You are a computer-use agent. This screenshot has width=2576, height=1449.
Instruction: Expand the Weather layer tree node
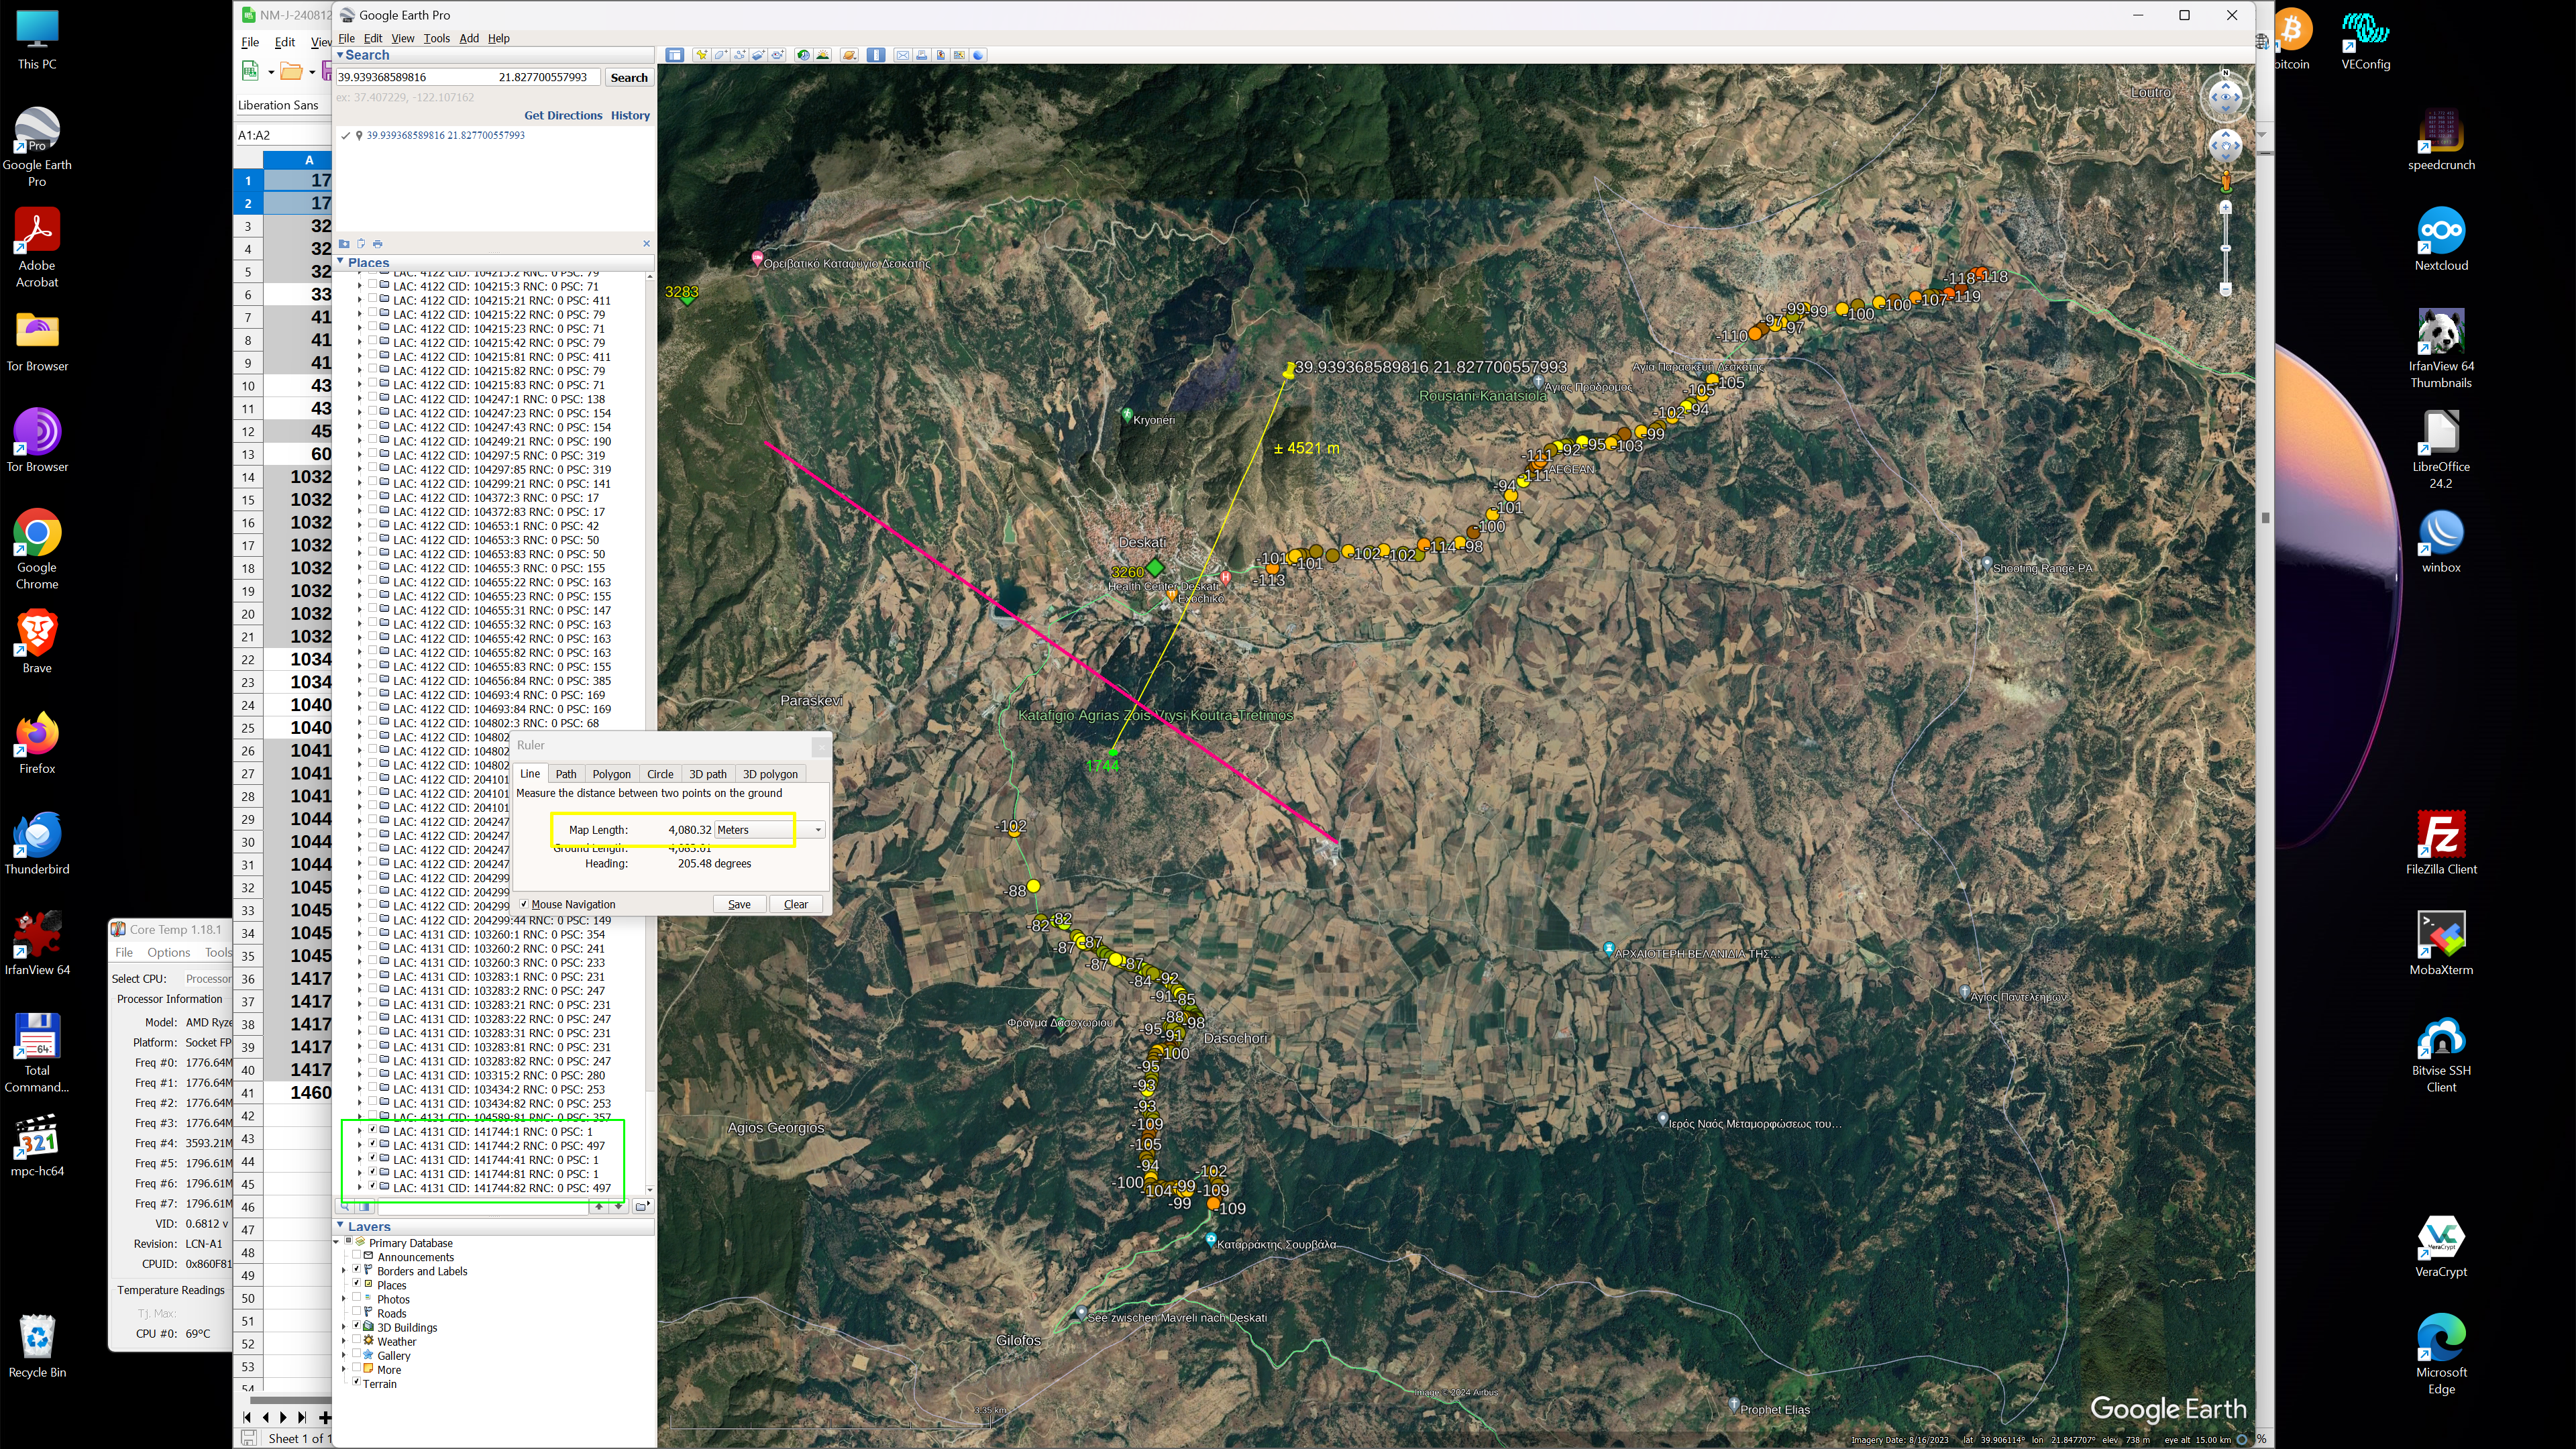344,1341
